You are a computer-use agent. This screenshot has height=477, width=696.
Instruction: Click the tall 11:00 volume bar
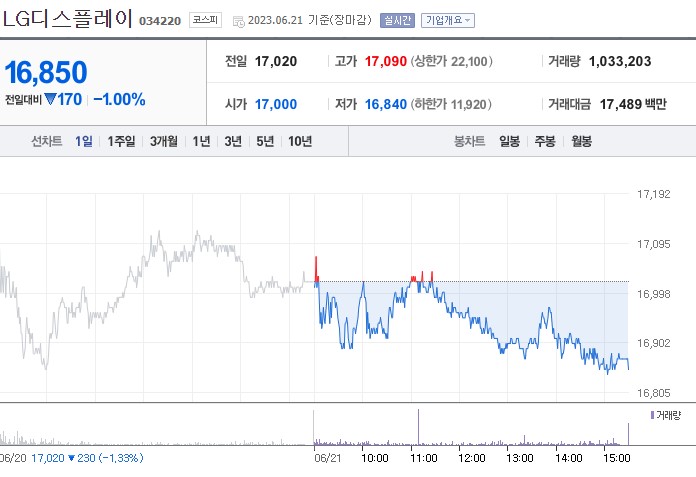point(418,426)
